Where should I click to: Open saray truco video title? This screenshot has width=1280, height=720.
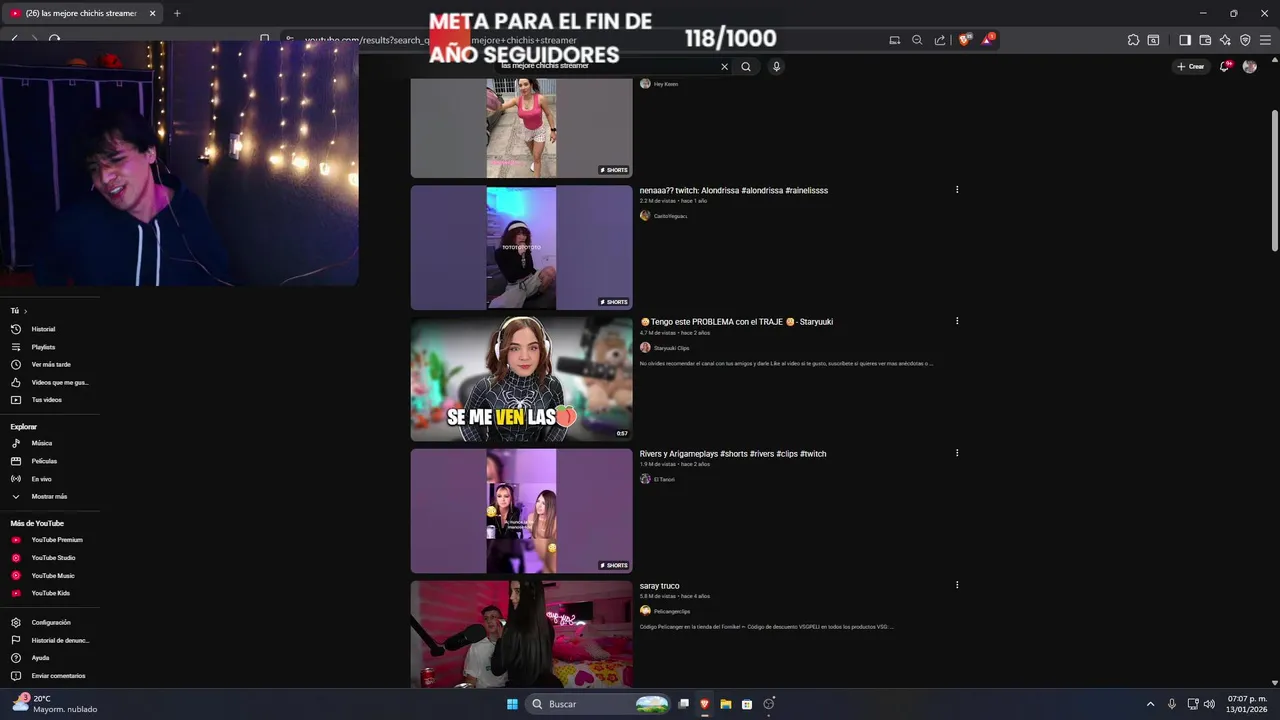click(660, 586)
